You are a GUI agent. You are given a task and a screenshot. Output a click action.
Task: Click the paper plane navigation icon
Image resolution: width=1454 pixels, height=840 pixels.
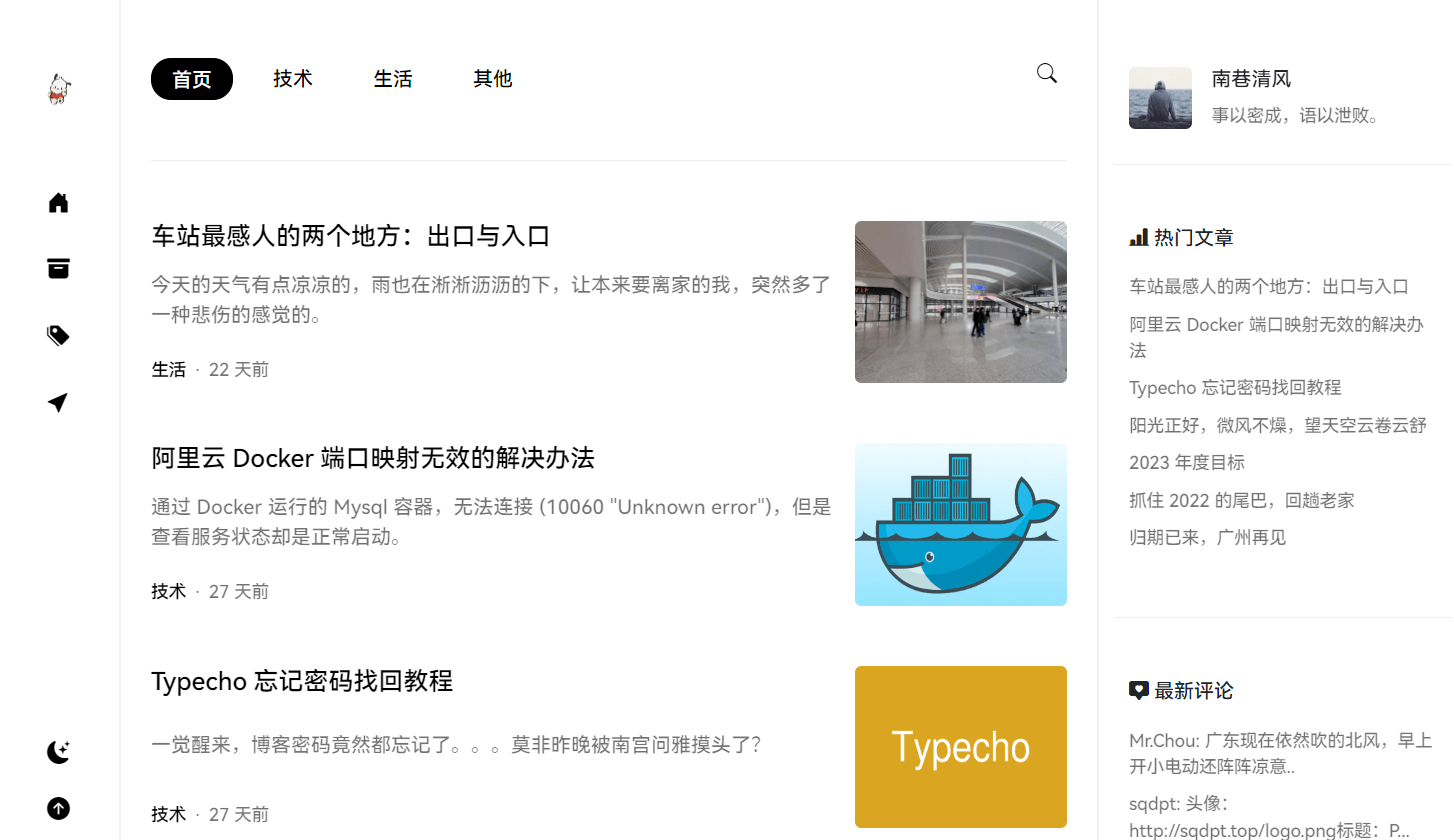[59, 402]
